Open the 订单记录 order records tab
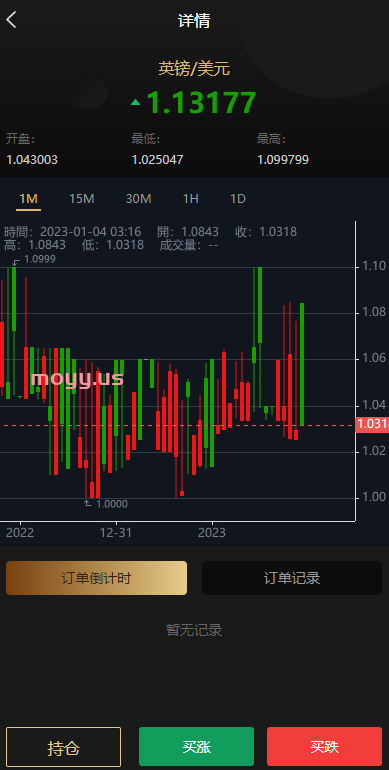The height and width of the screenshot is (770, 389). (292, 578)
